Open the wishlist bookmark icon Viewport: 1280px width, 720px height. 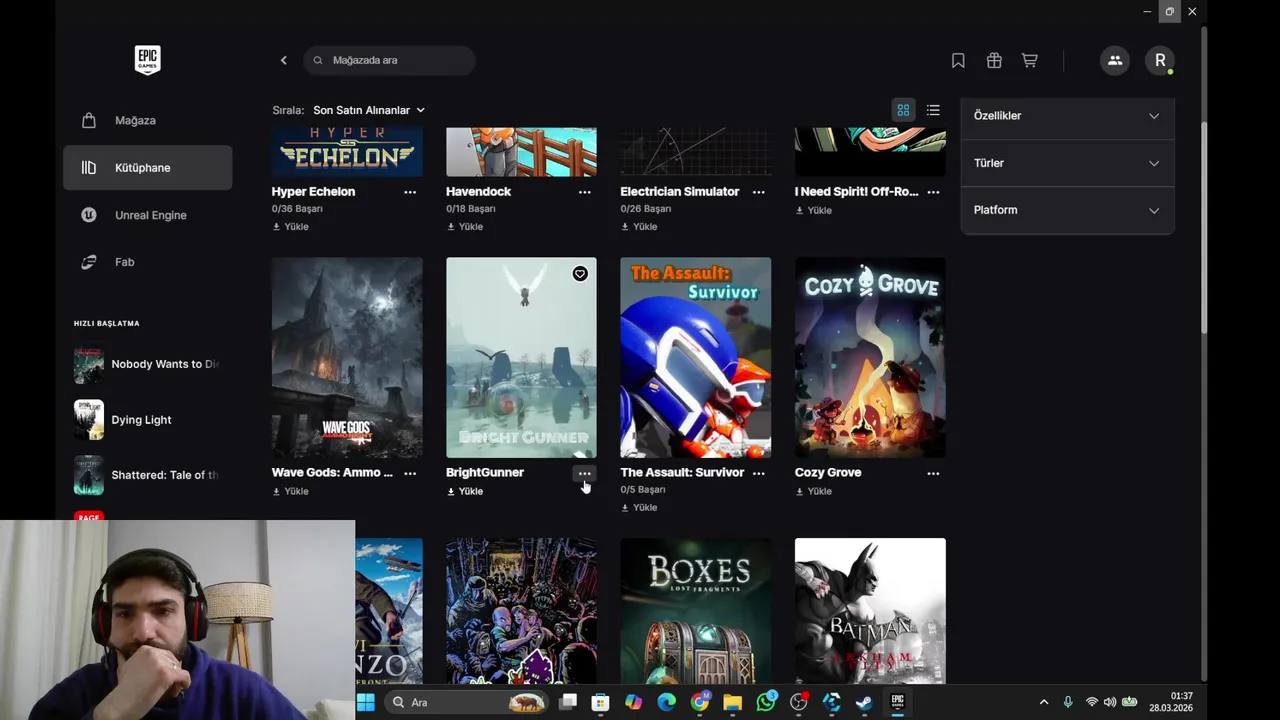[x=958, y=61]
